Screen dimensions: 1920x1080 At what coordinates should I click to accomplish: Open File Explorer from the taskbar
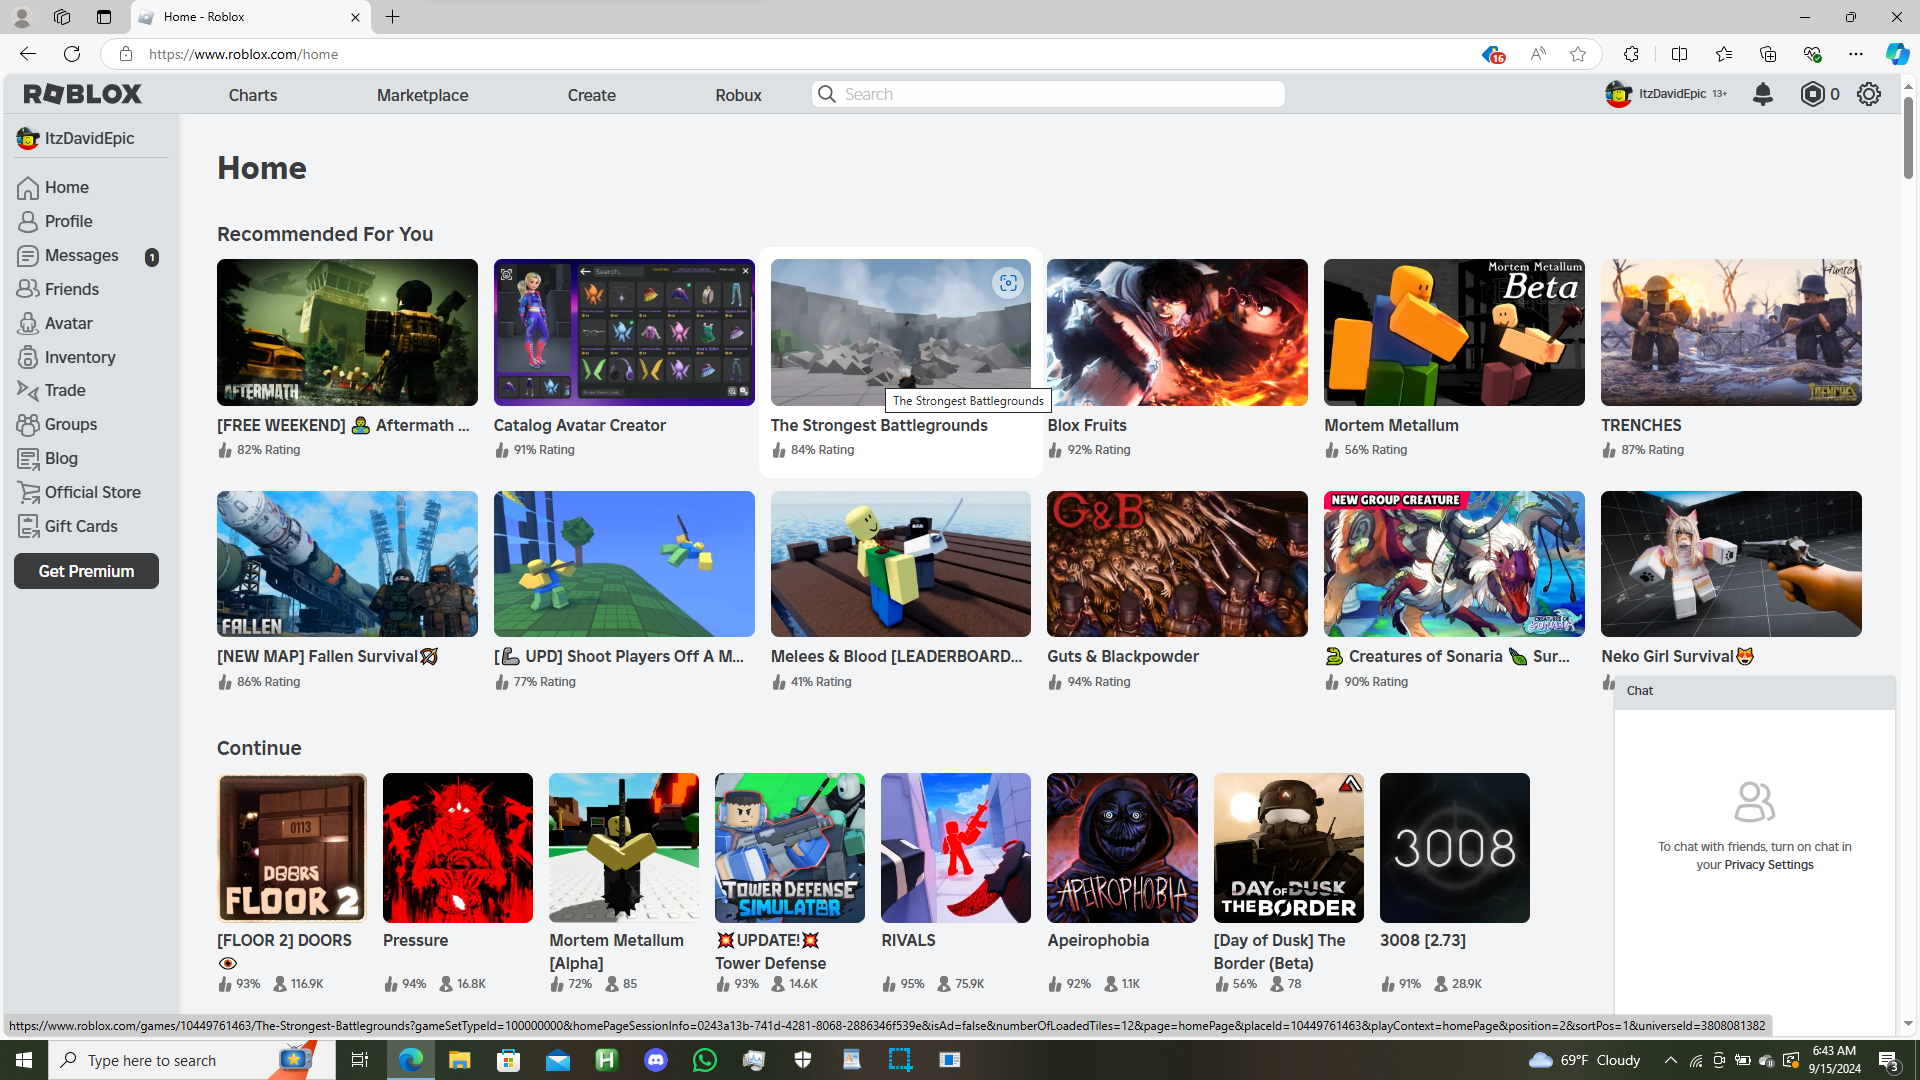(x=459, y=1060)
